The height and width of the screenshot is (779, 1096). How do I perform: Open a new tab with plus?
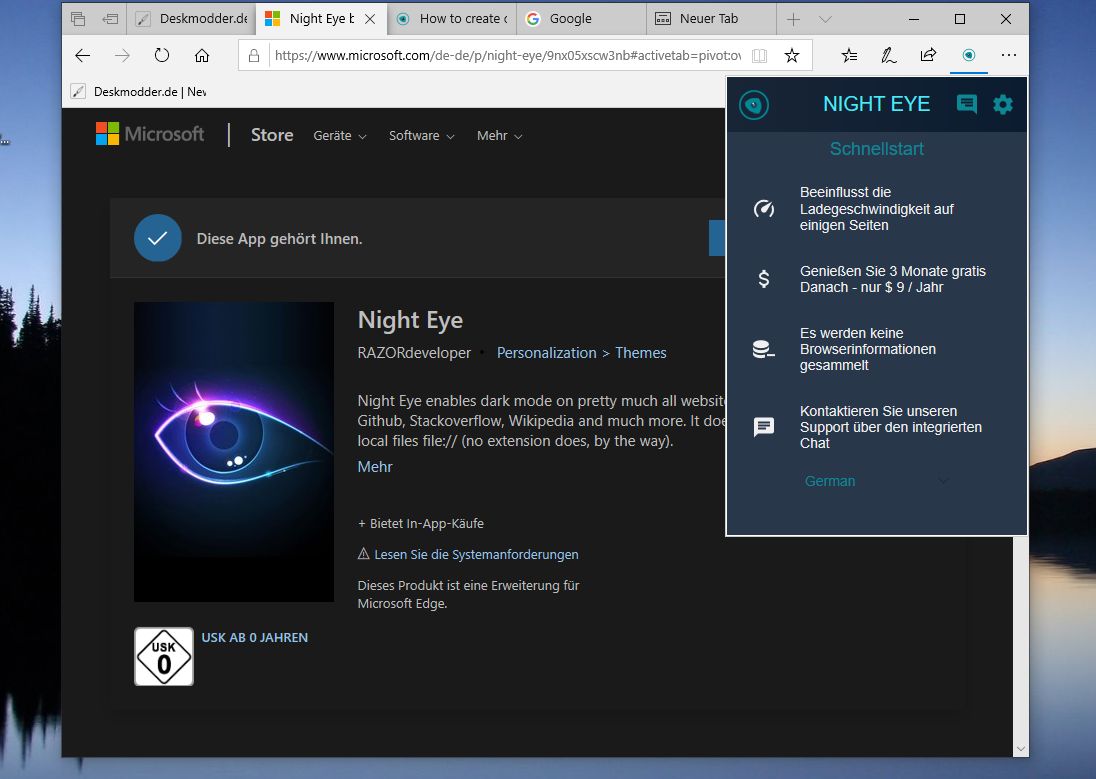793,20
